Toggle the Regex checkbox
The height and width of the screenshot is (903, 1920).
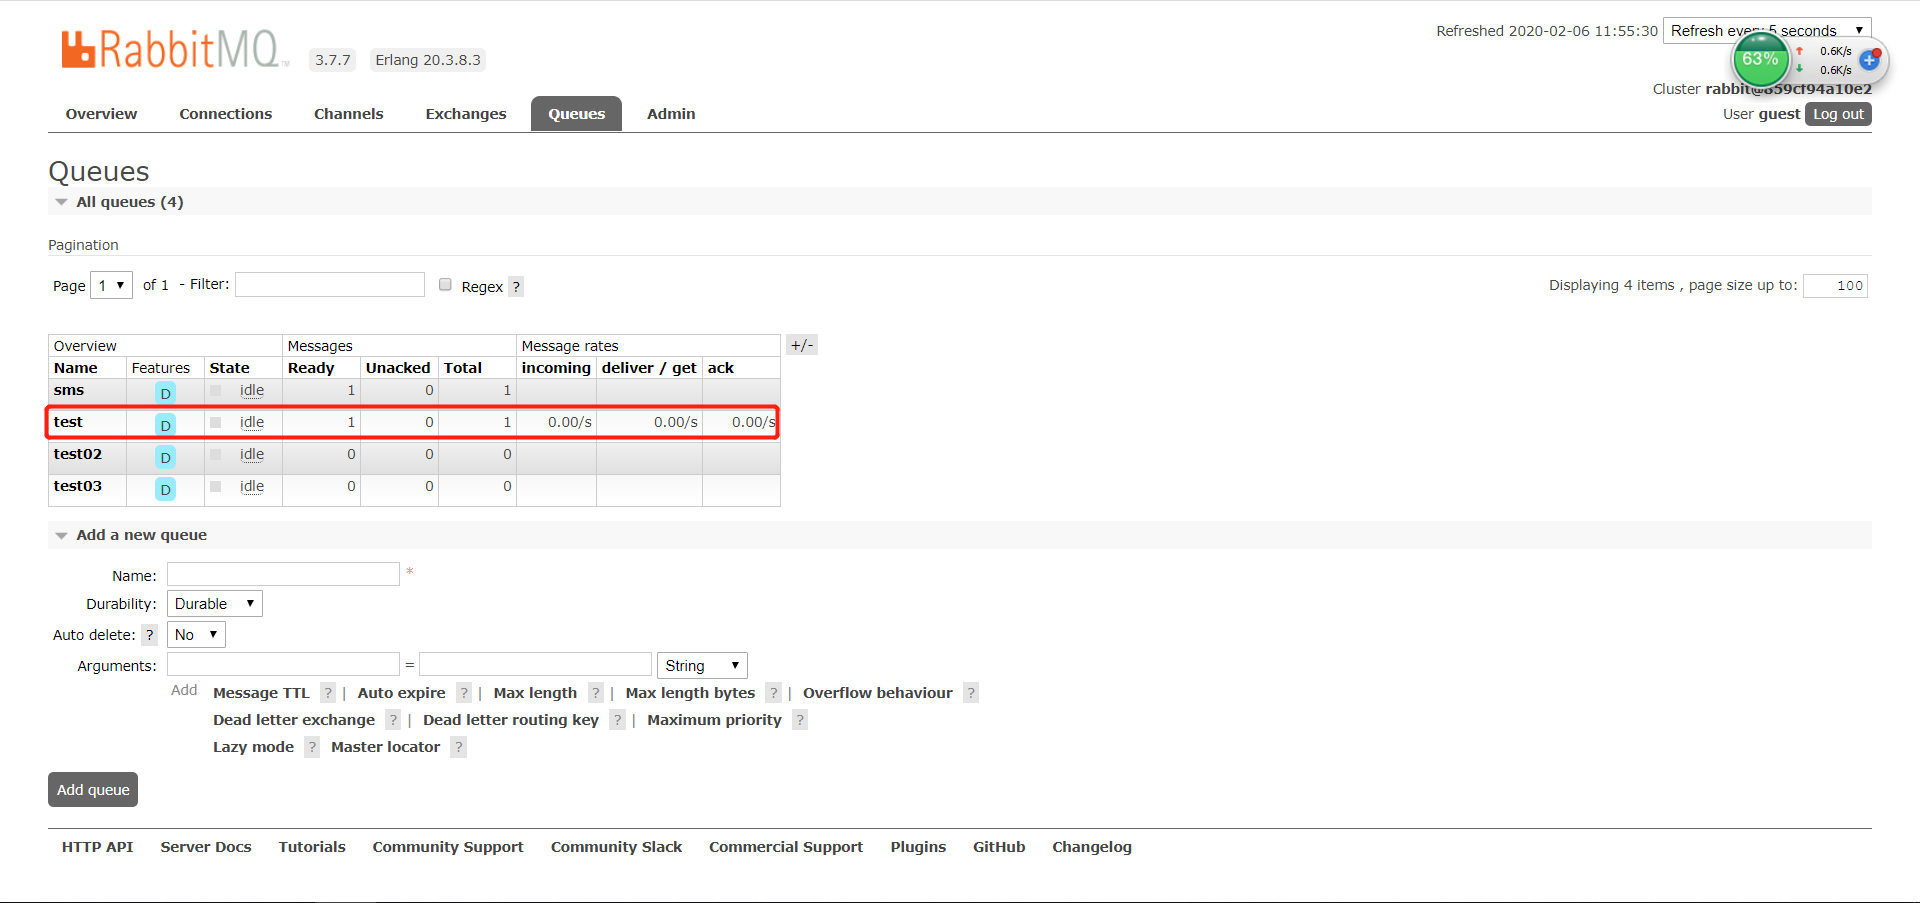(445, 285)
